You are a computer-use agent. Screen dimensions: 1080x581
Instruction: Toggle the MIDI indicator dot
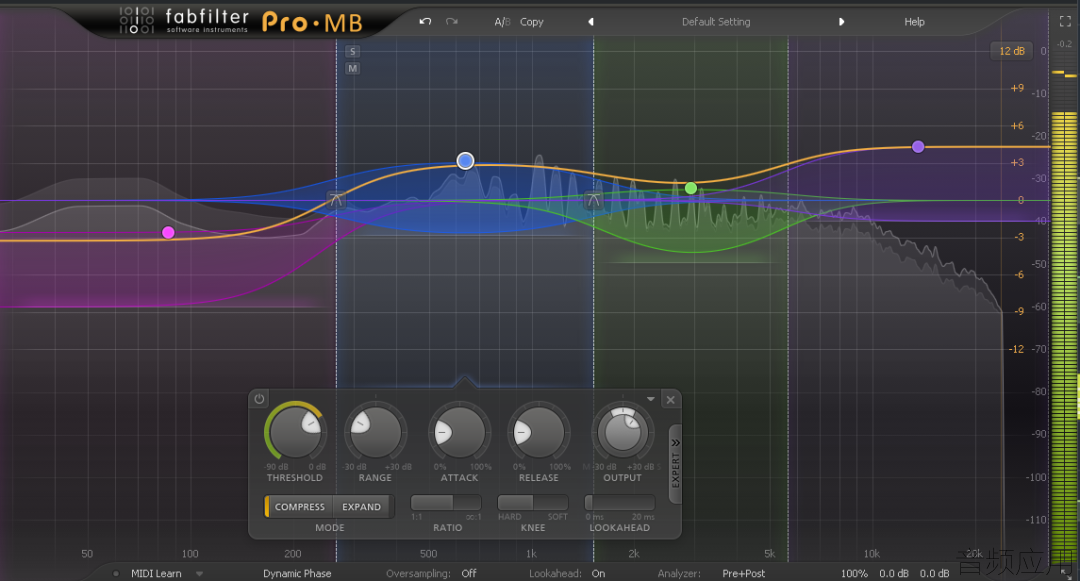[116, 573]
